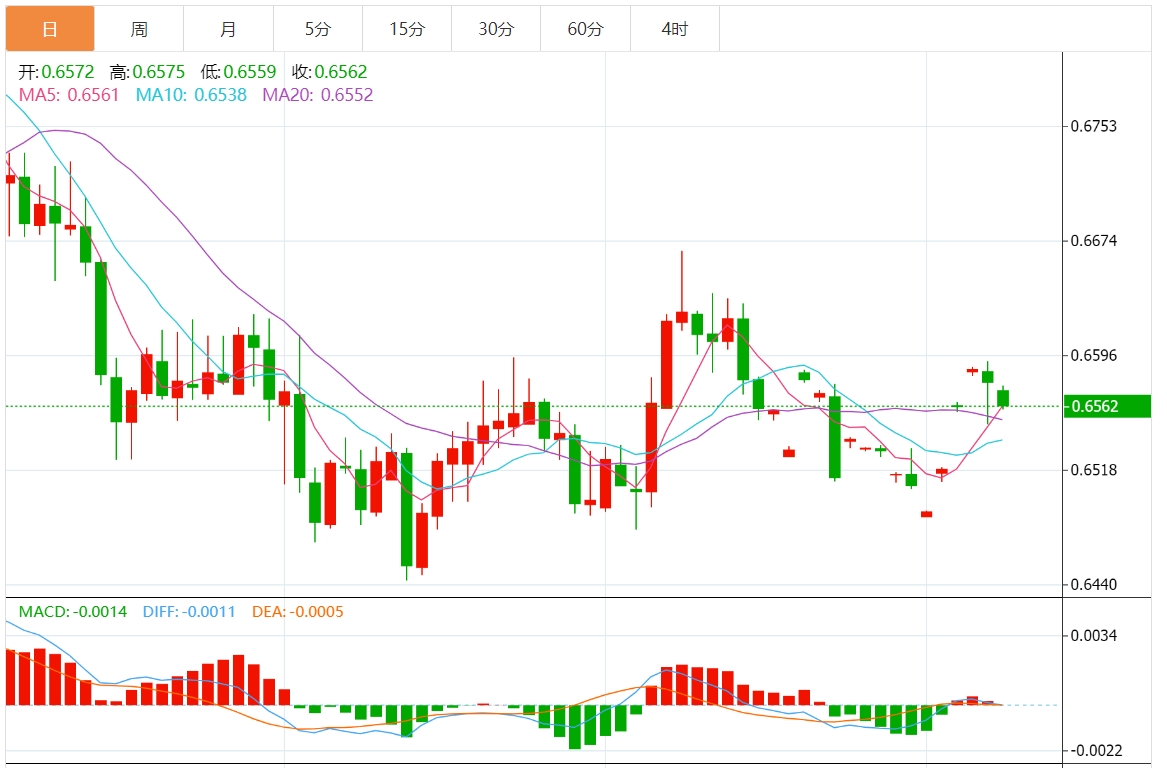Viewport: 1167px width, 768px height.
Task: Click the 0.0034 MACD axis label
Action: click(x=1094, y=636)
